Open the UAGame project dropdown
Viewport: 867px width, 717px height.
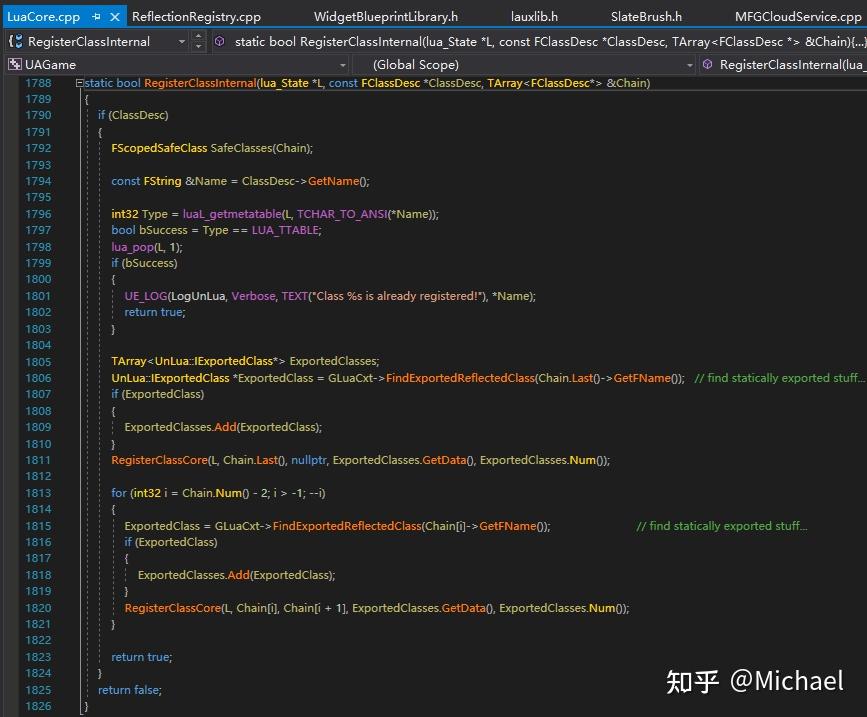click(x=342, y=65)
